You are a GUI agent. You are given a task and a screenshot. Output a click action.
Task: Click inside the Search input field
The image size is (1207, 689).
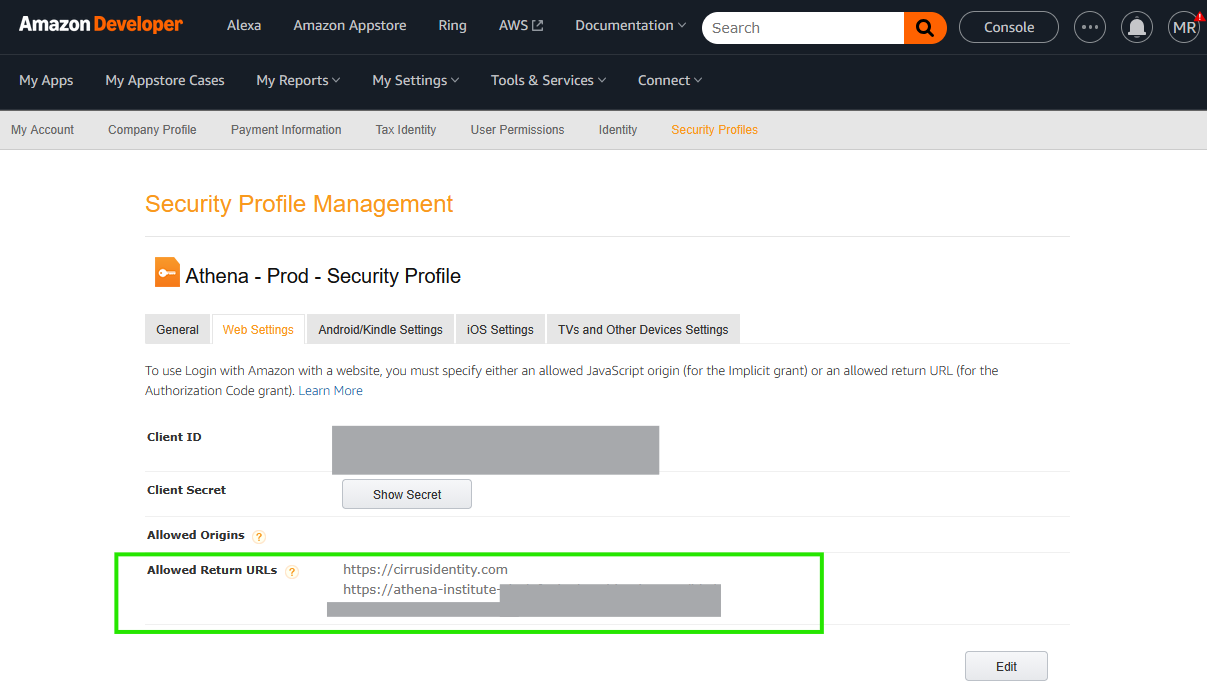pyautogui.click(x=800, y=28)
